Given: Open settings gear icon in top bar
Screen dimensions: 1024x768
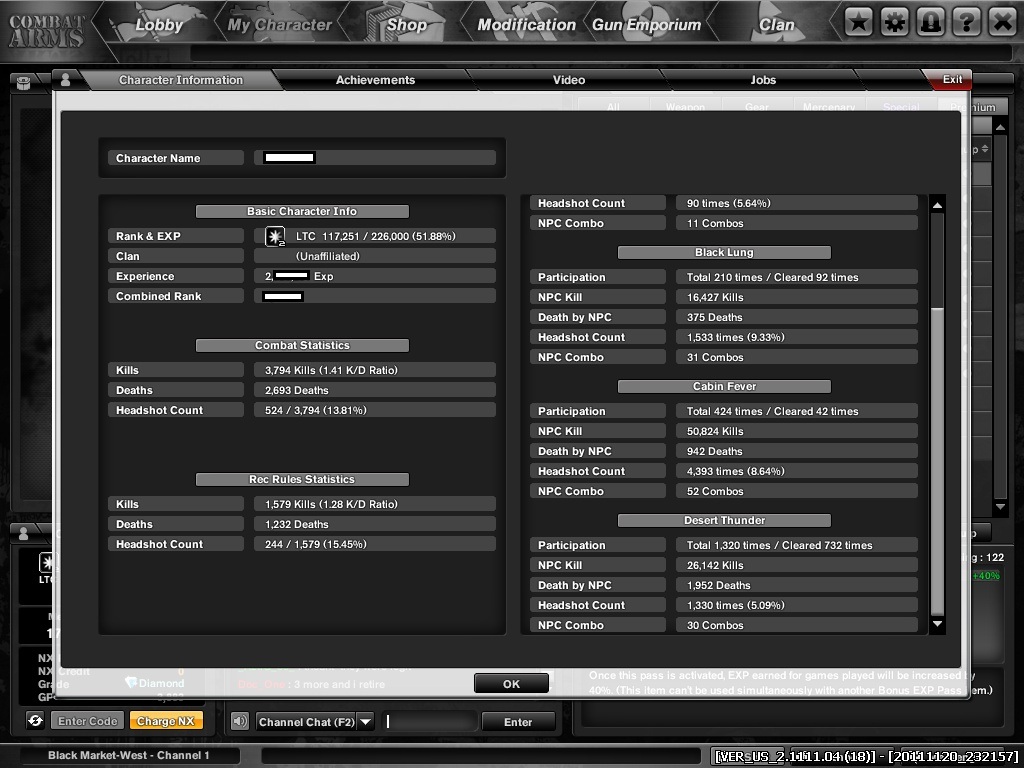Looking at the screenshot, I should coord(895,23).
